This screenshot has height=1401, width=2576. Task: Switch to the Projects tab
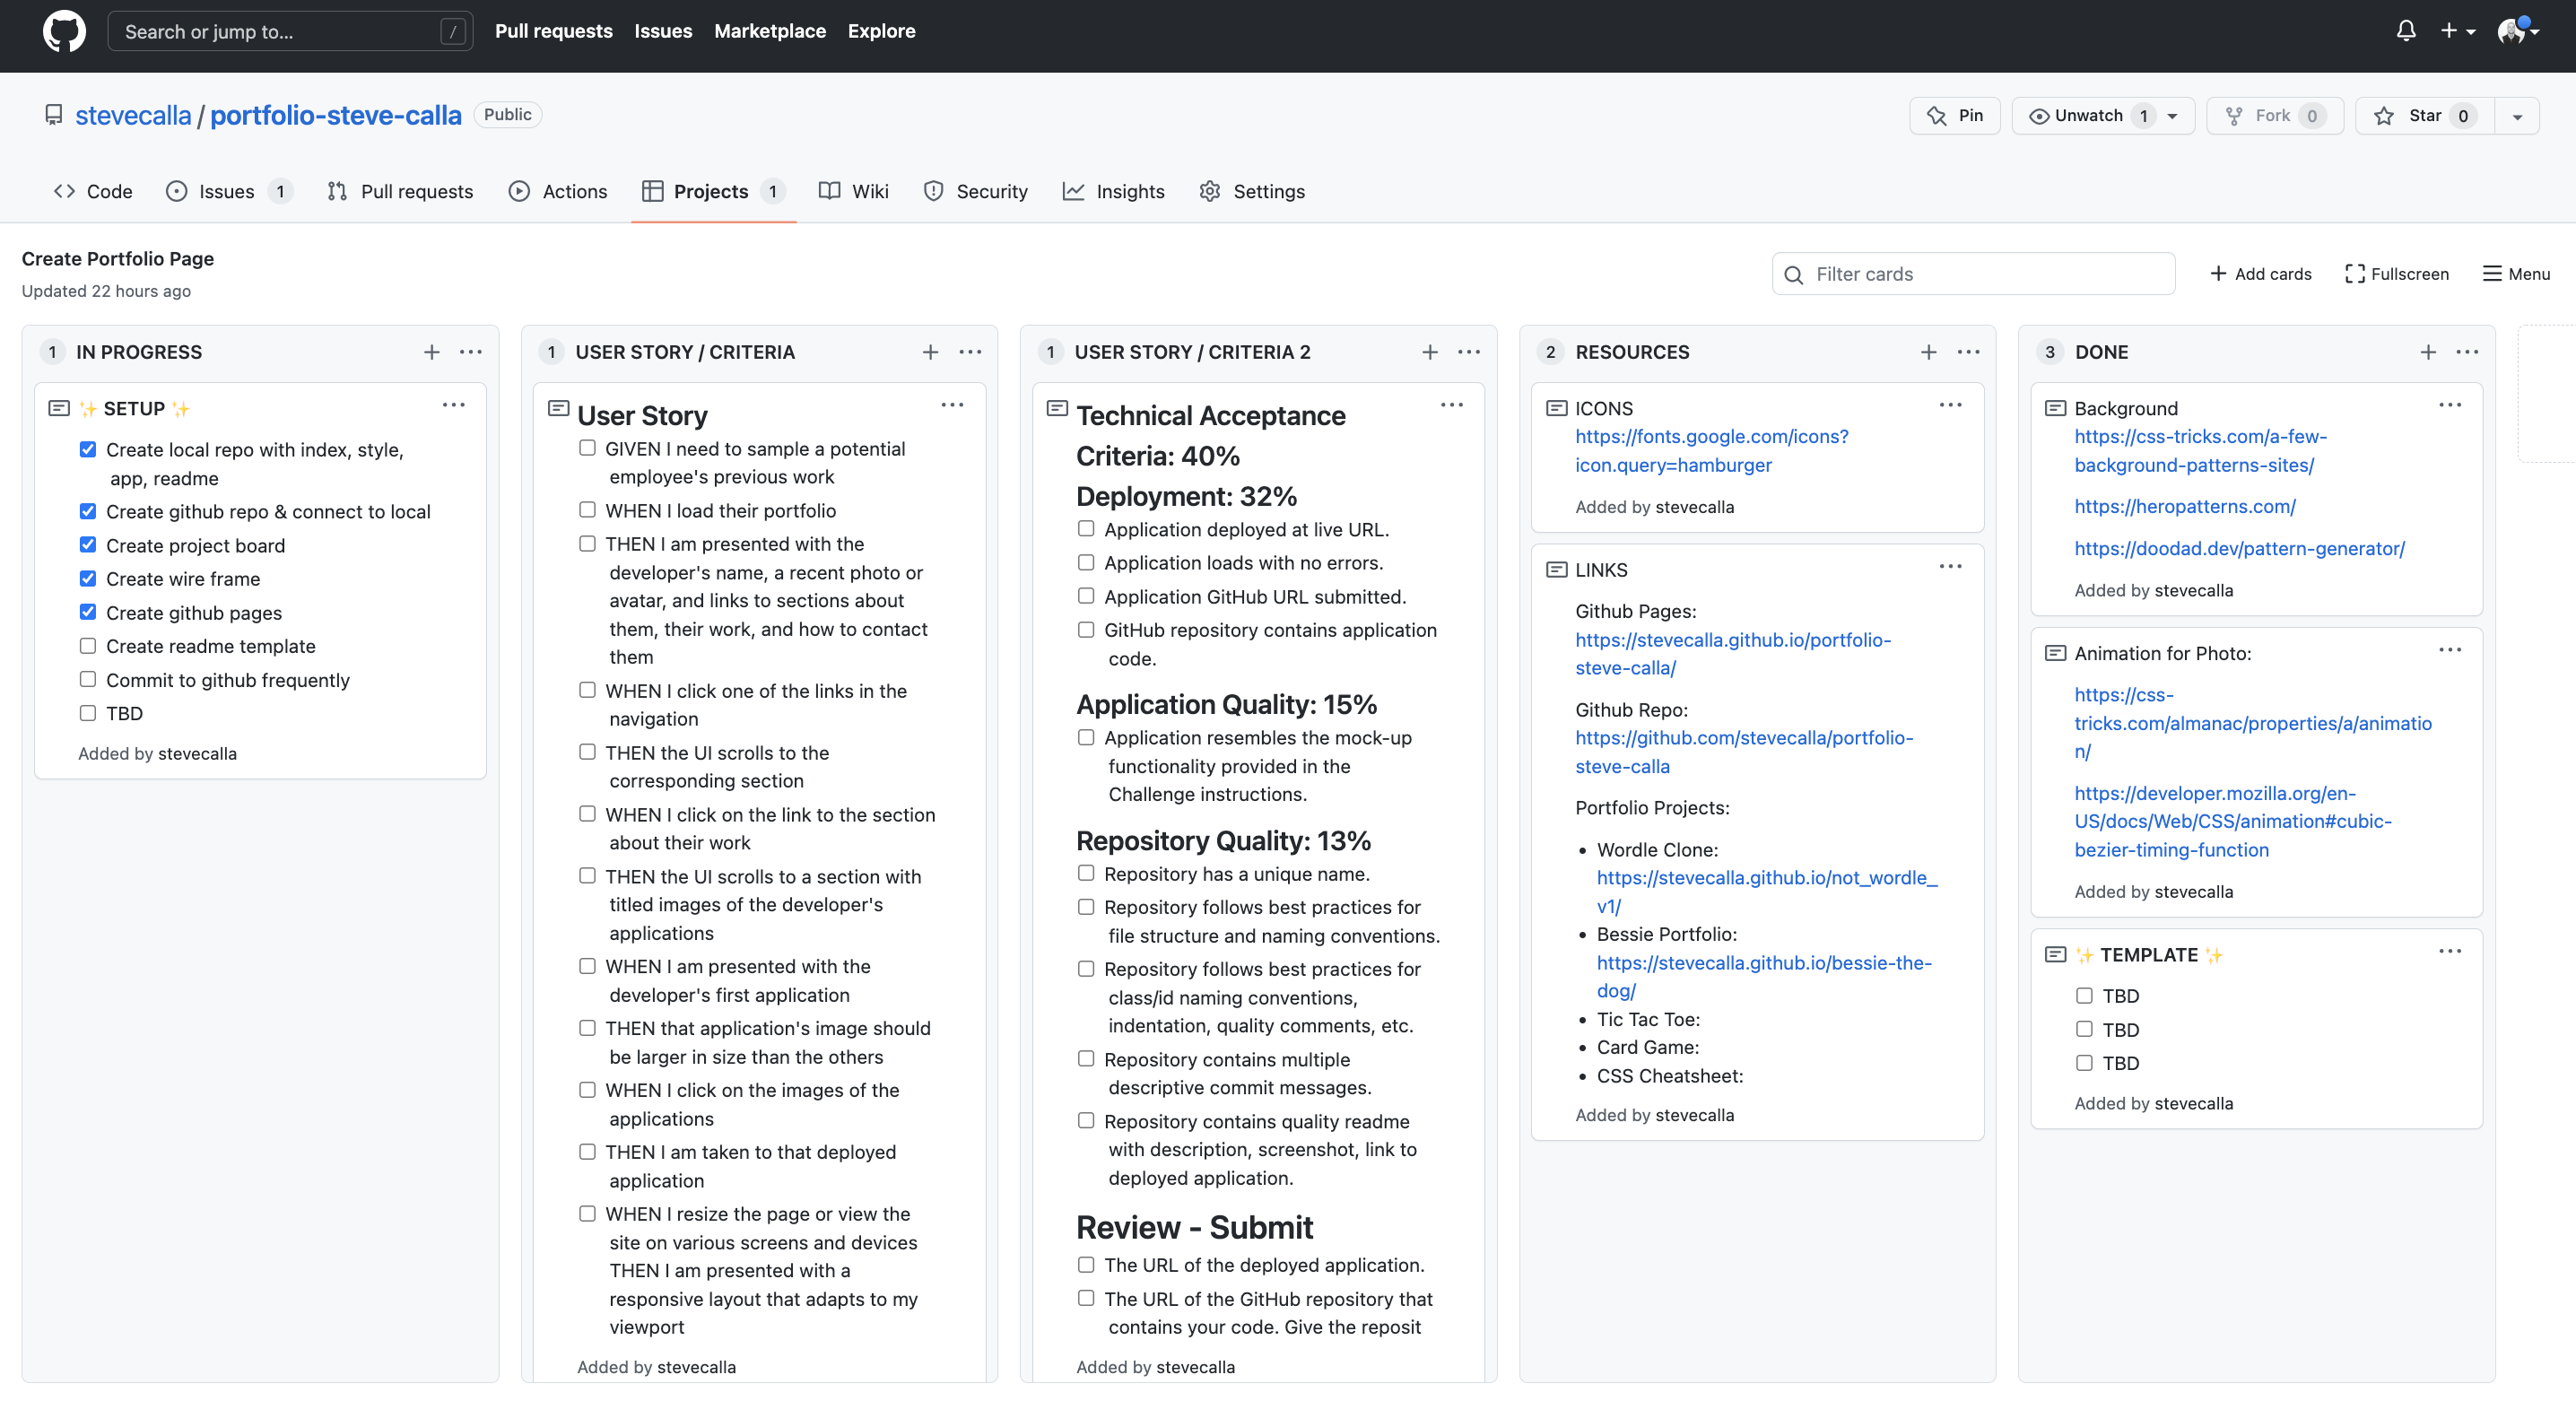tap(711, 191)
